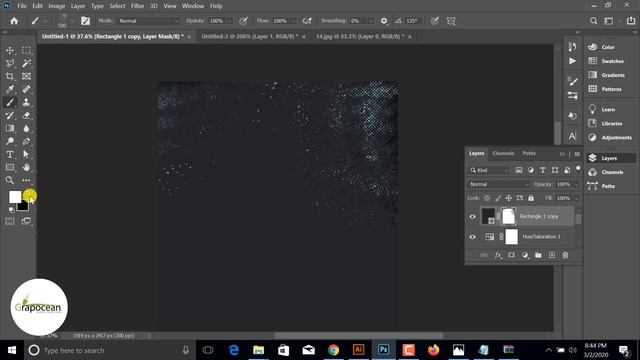Select the Hand tool
The image size is (640, 360).
26,167
